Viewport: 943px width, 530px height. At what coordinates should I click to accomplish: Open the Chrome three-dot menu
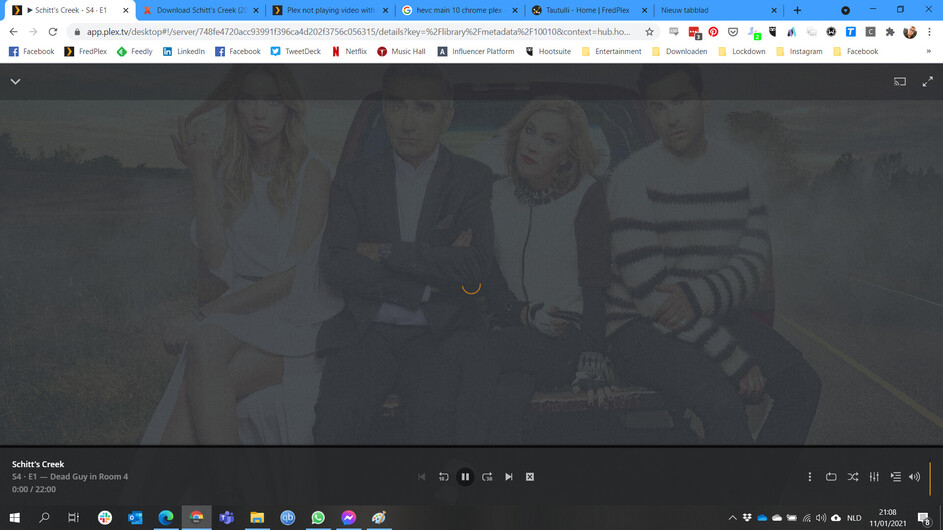[x=929, y=32]
